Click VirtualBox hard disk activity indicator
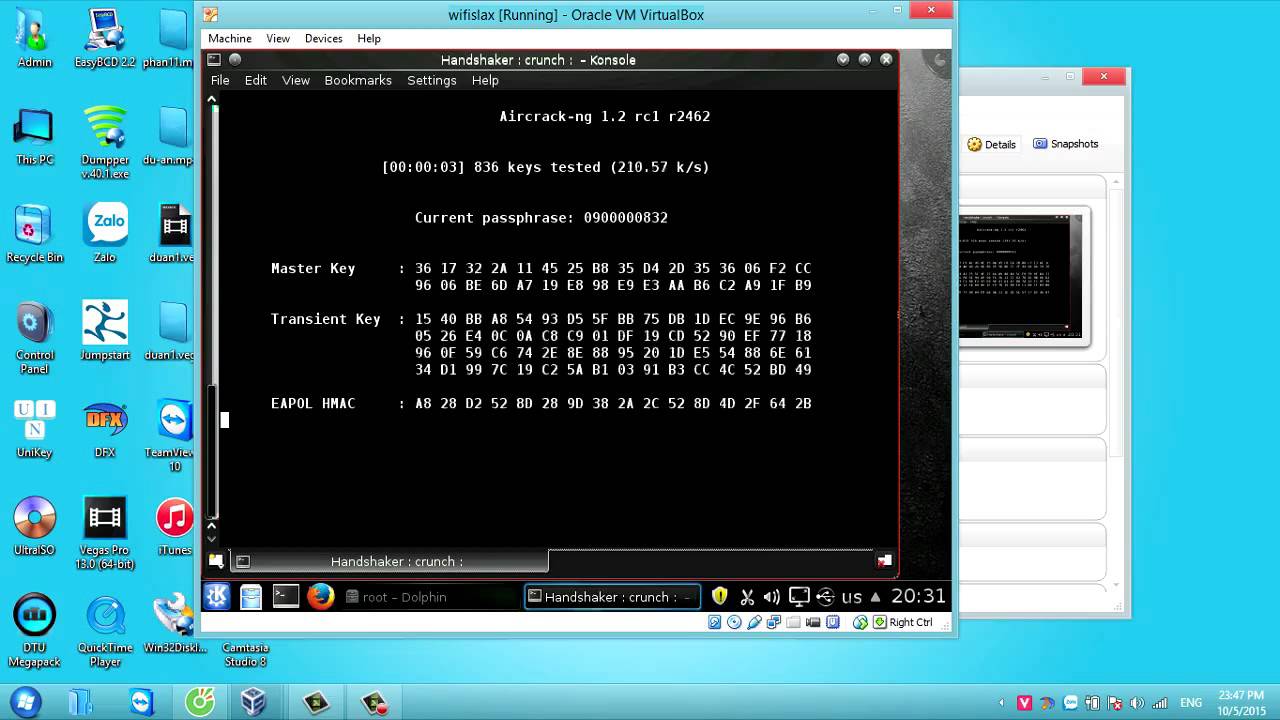Viewport: 1280px width, 720px height. (x=715, y=622)
